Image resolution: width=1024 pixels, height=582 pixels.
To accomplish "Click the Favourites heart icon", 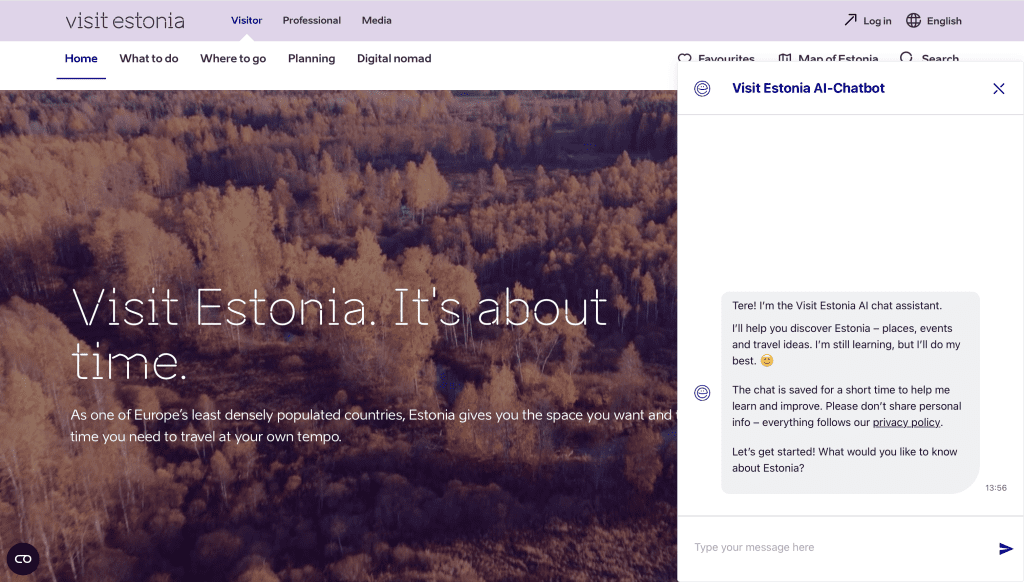I will pyautogui.click(x=685, y=59).
